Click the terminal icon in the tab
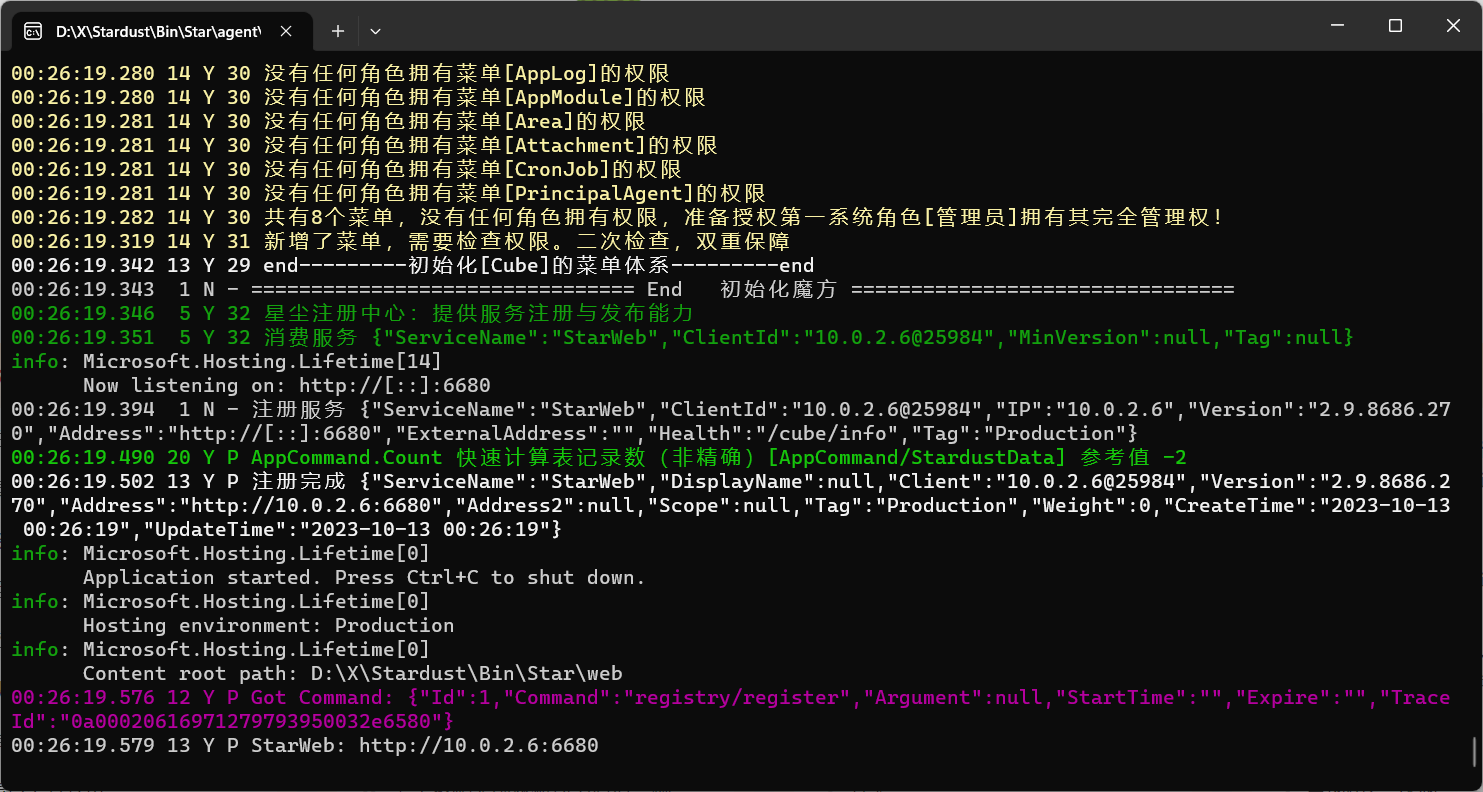 click(x=32, y=31)
